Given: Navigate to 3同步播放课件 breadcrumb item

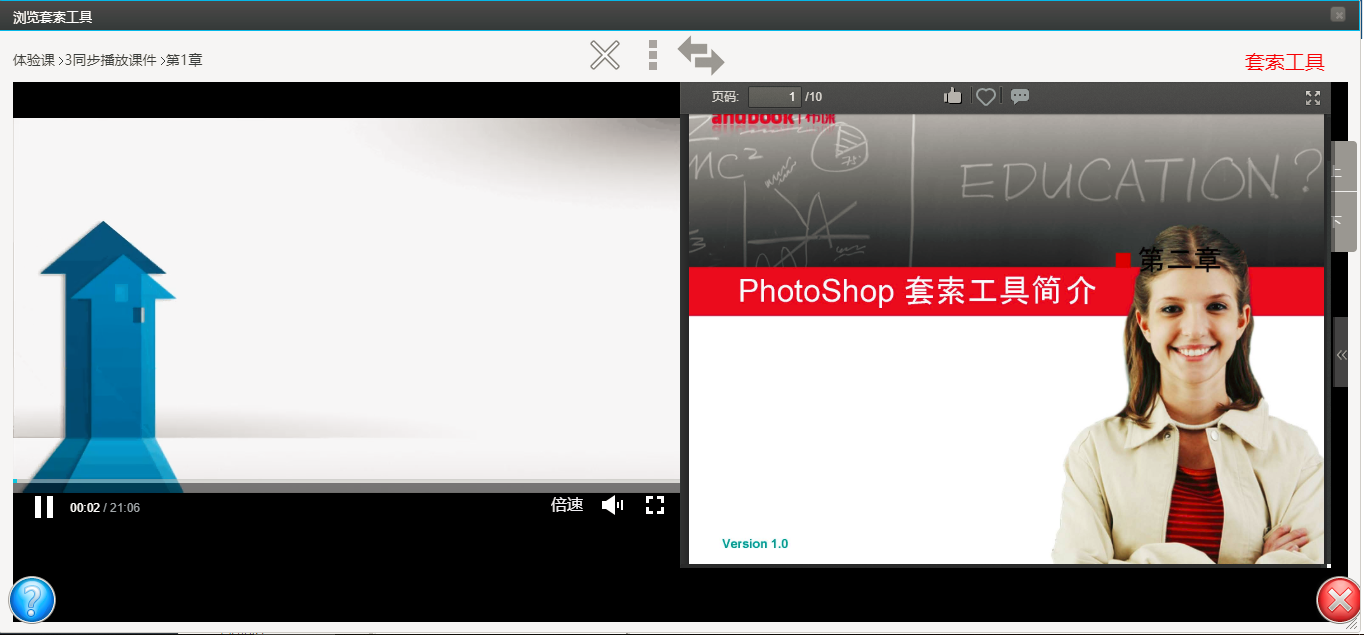Looking at the screenshot, I should click(111, 60).
